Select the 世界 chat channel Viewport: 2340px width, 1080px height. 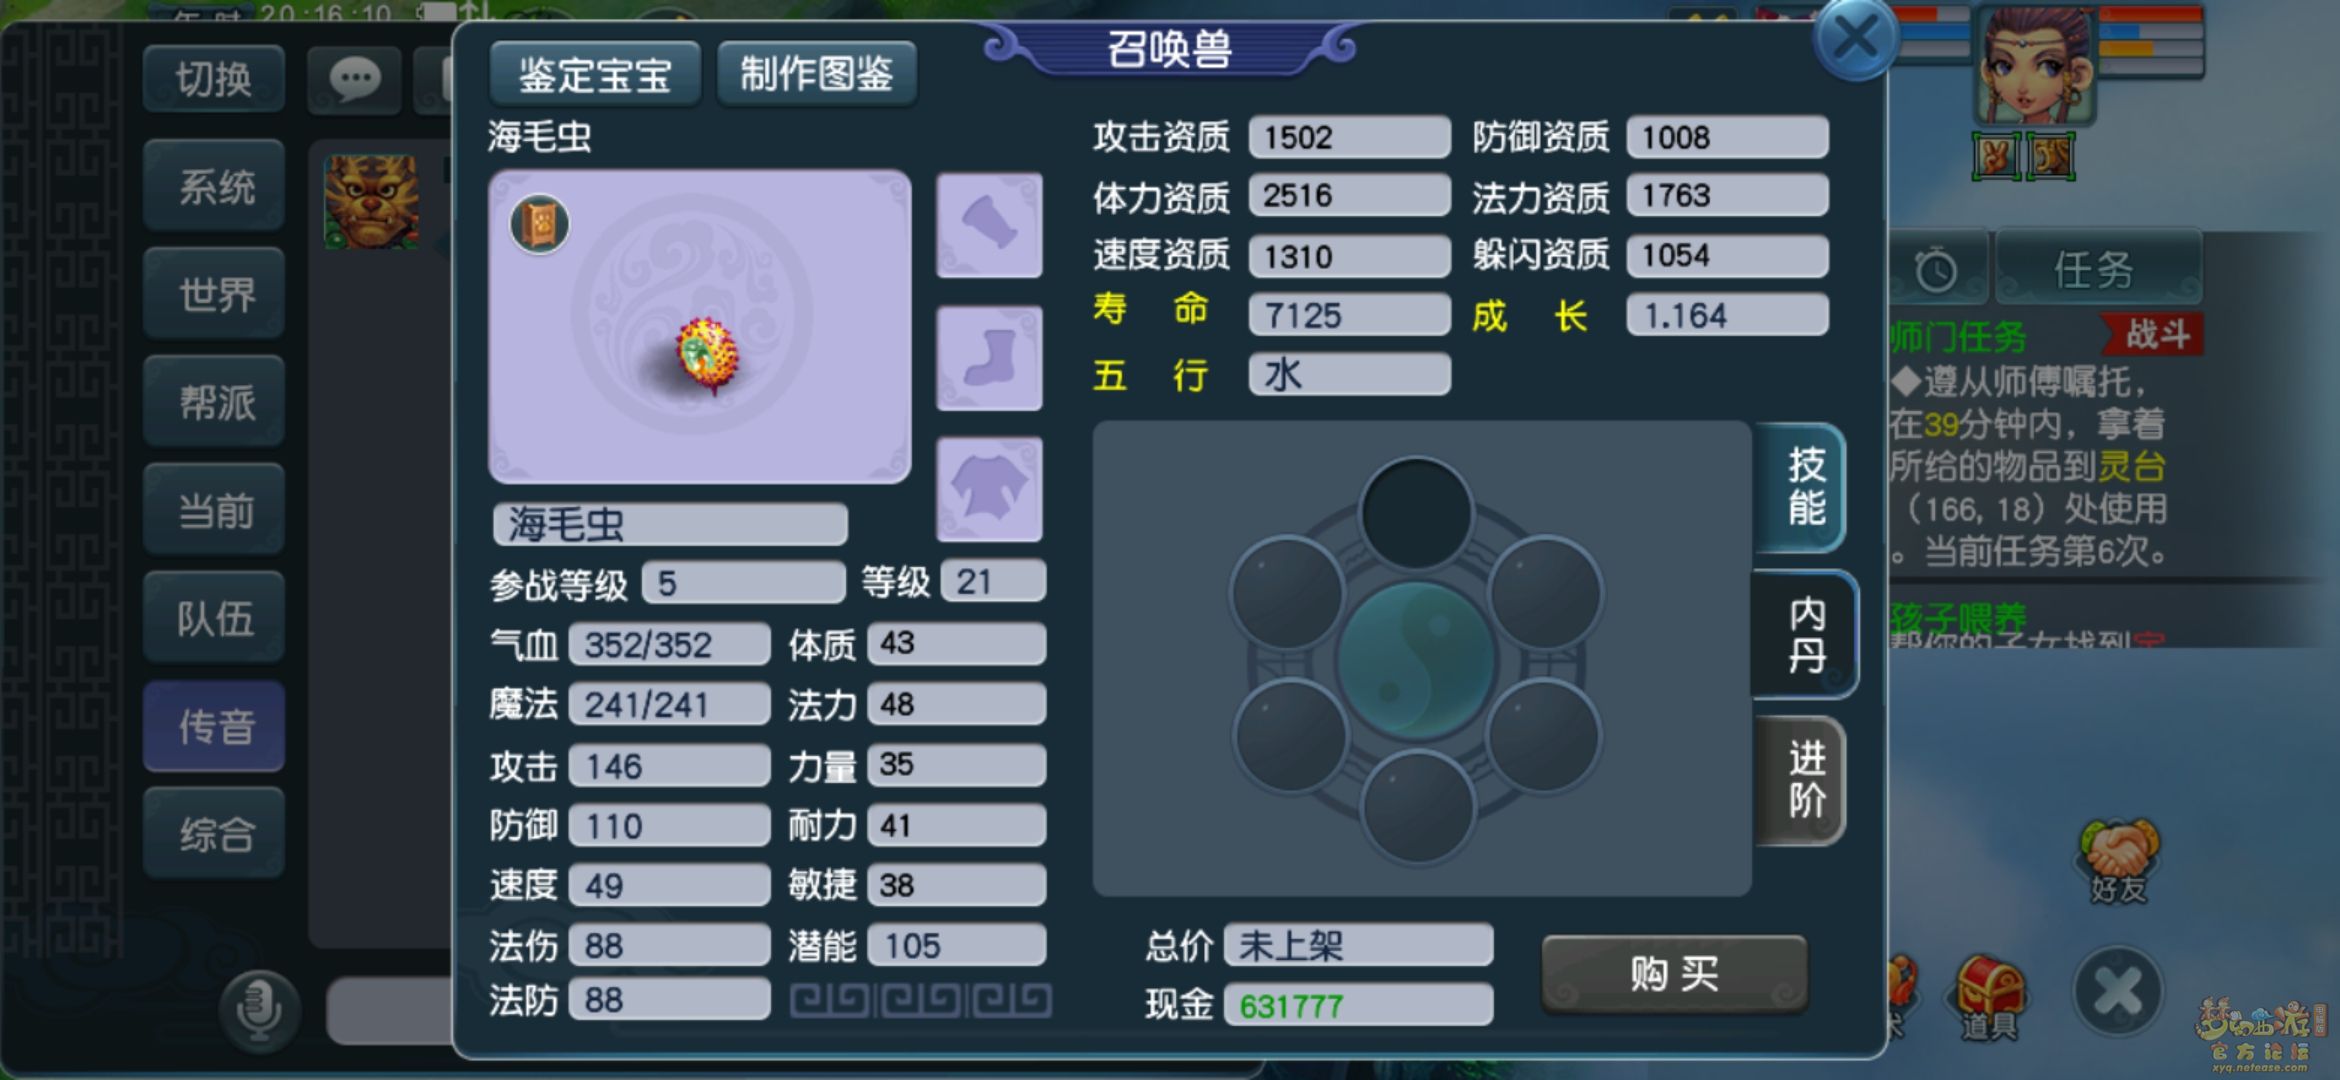click(215, 294)
